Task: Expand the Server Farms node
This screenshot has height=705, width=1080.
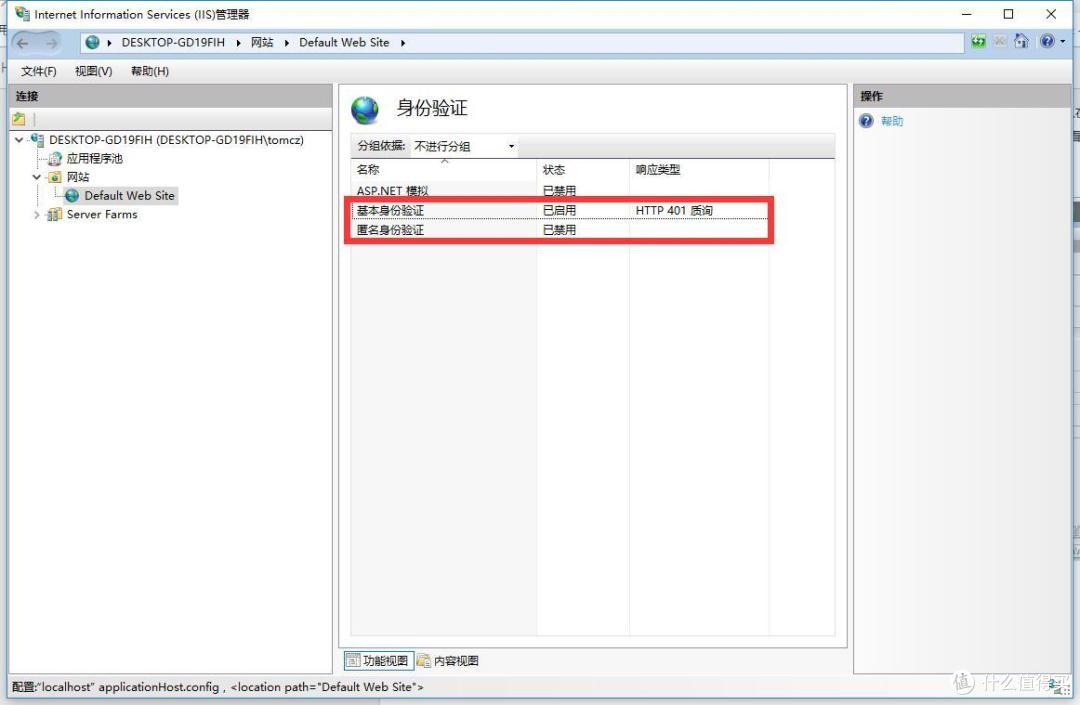Action: pyautogui.click(x=37, y=215)
